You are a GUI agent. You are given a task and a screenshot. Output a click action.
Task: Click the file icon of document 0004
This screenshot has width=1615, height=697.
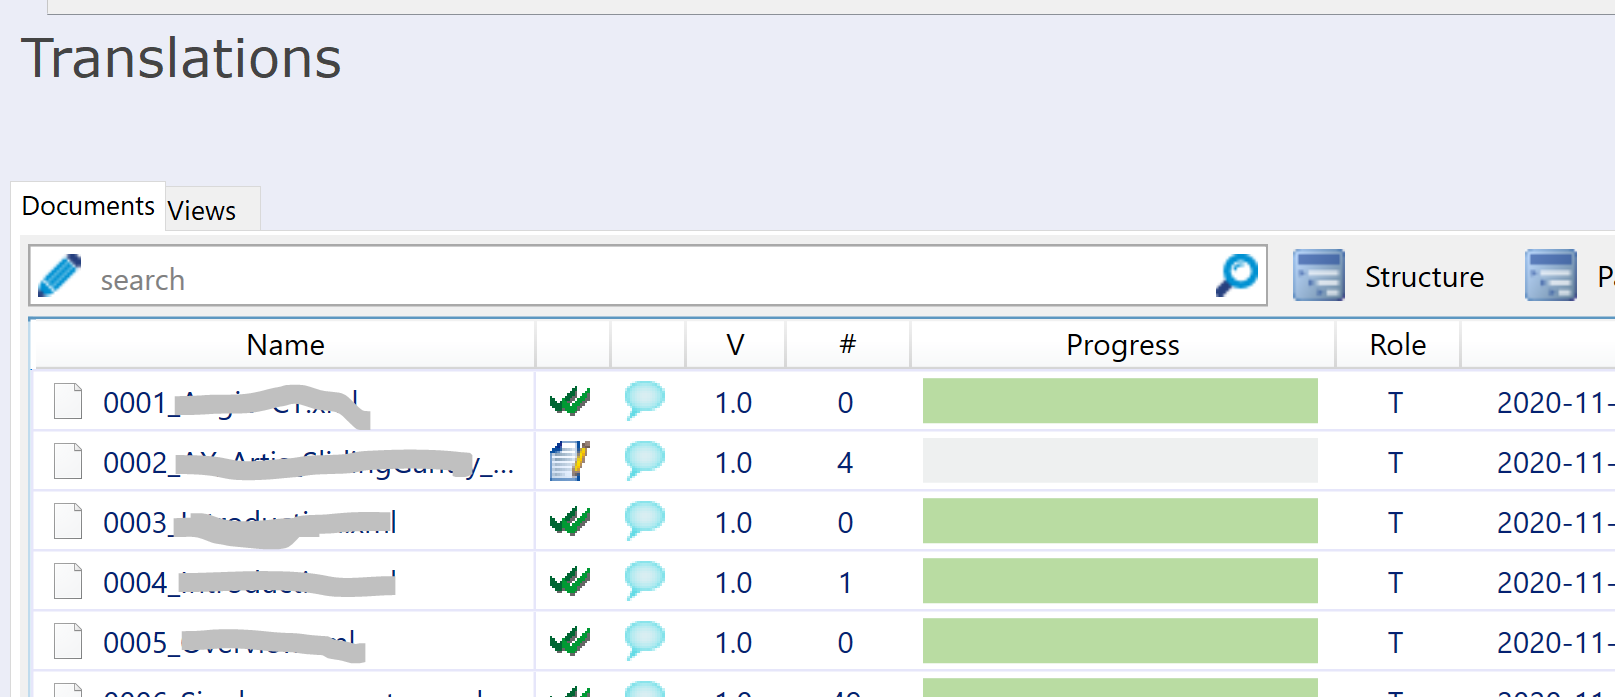click(x=68, y=581)
